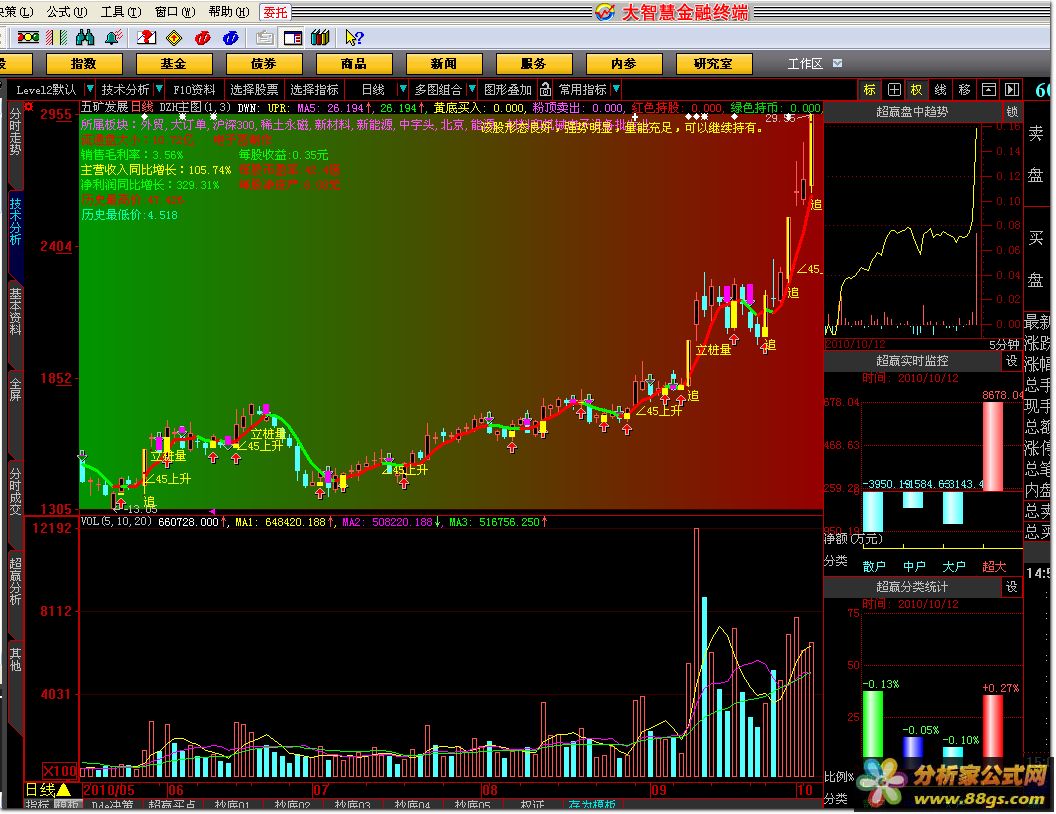
Task: Click the 卖盘 side panel label
Action: pyautogui.click(x=1036, y=154)
